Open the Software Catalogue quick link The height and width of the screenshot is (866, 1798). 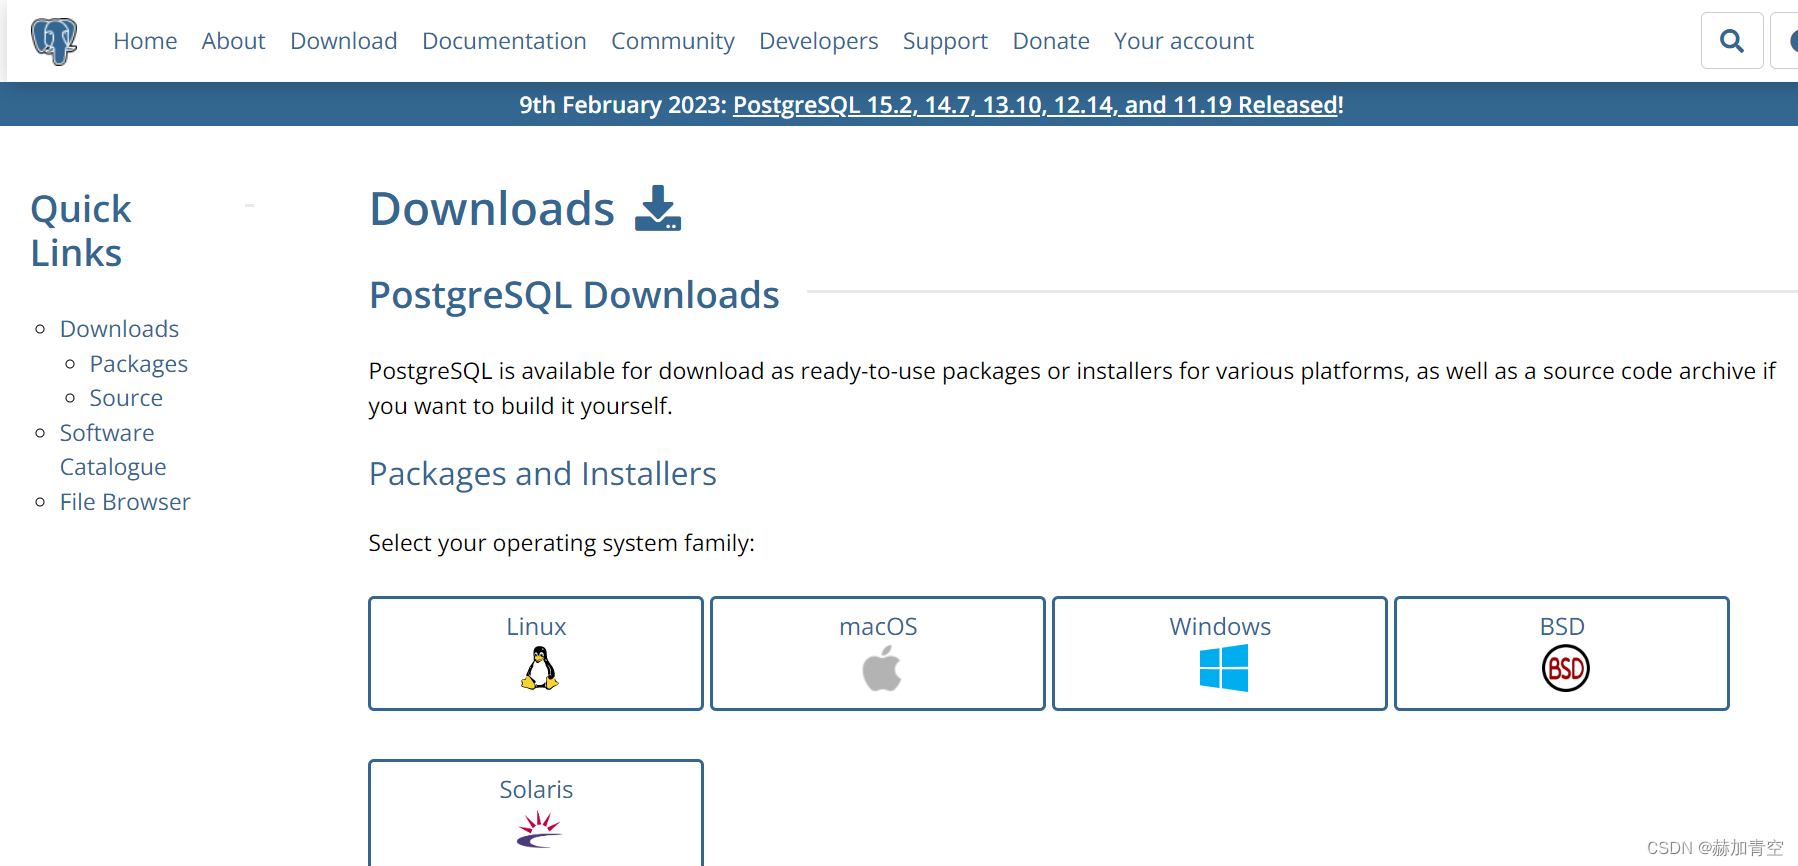113,450
